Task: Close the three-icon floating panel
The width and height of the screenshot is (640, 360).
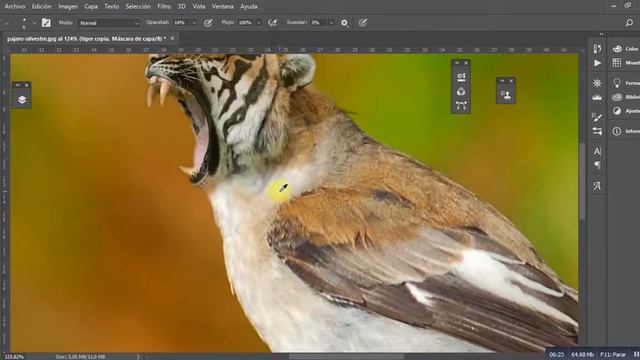Action: tap(466, 63)
